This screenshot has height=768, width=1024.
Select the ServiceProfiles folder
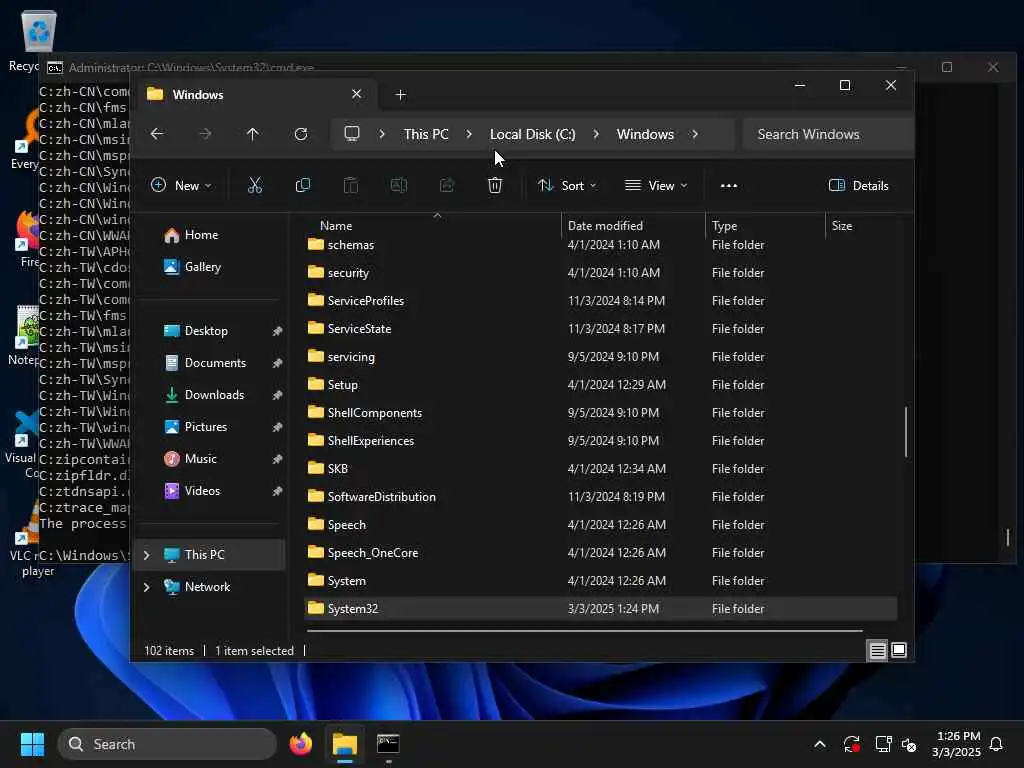(601, 301)
